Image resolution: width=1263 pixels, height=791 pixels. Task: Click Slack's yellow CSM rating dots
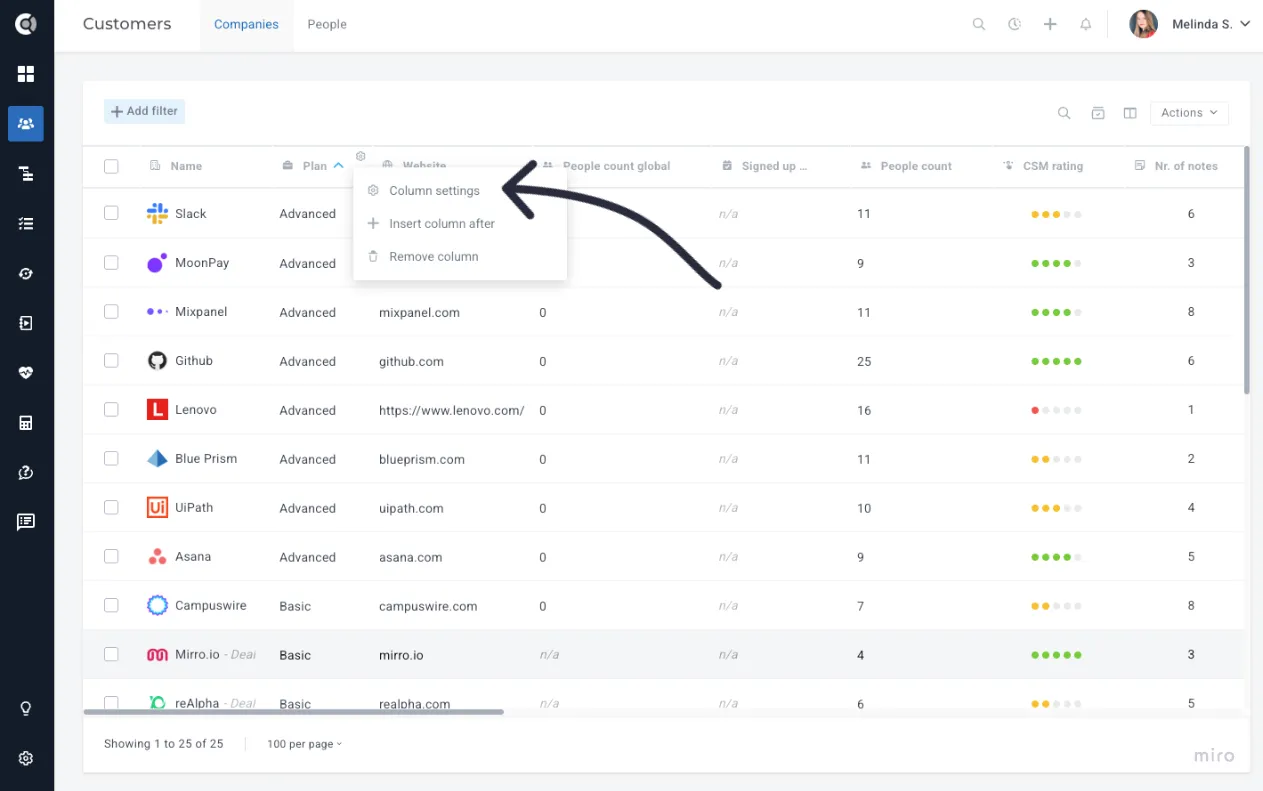[1056, 214]
